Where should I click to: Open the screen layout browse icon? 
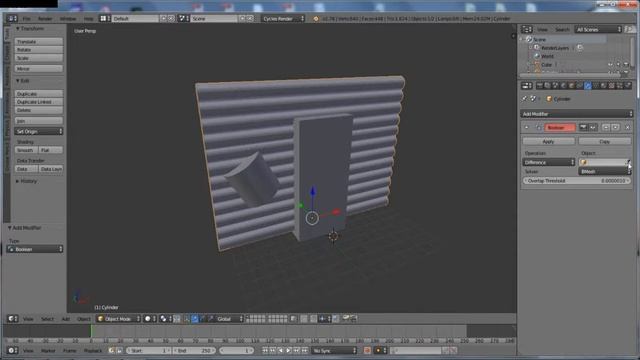click(105, 18)
